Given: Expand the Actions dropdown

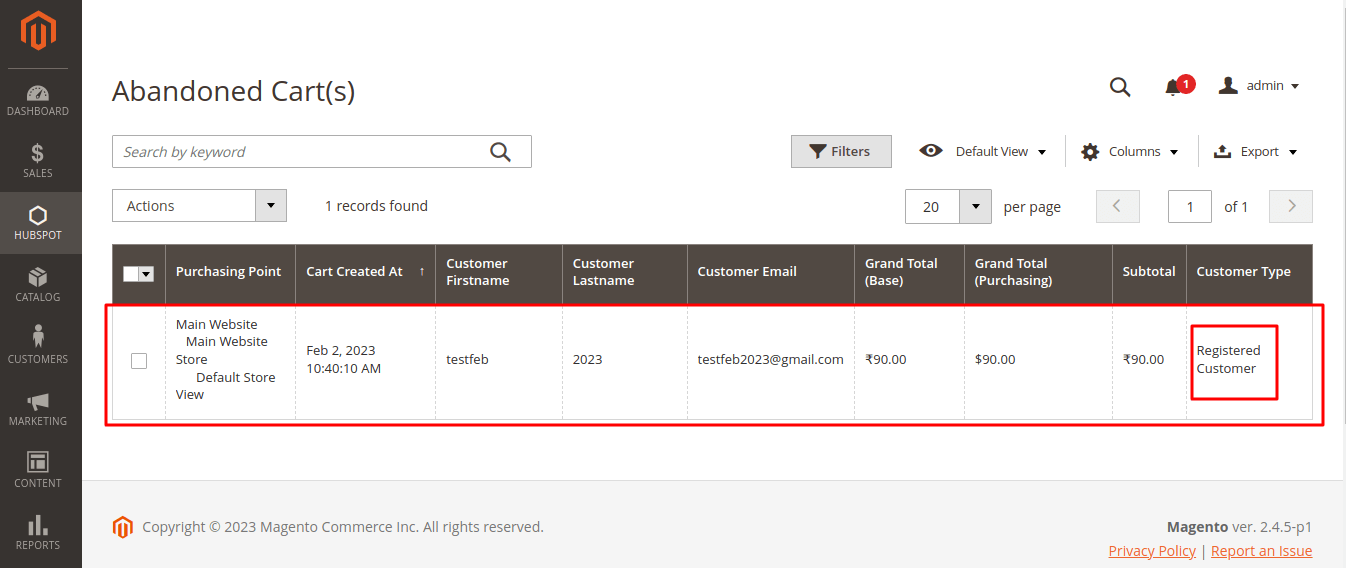Looking at the screenshot, I should coord(199,206).
